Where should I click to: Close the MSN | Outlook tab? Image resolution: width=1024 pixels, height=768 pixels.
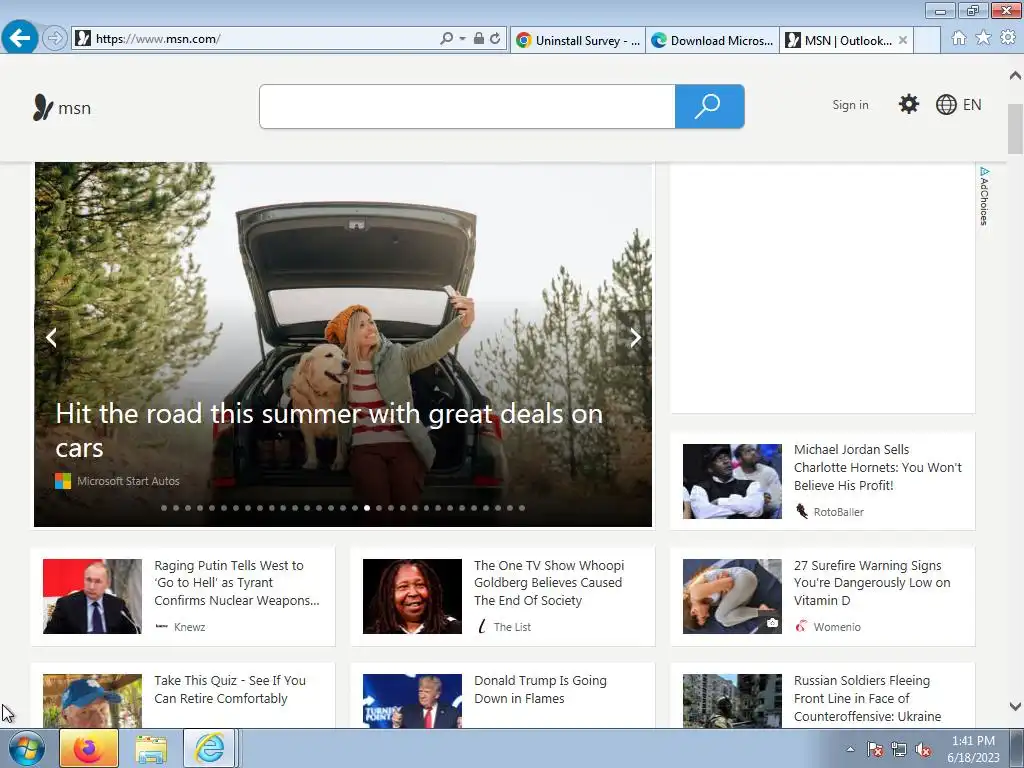[x=903, y=40]
